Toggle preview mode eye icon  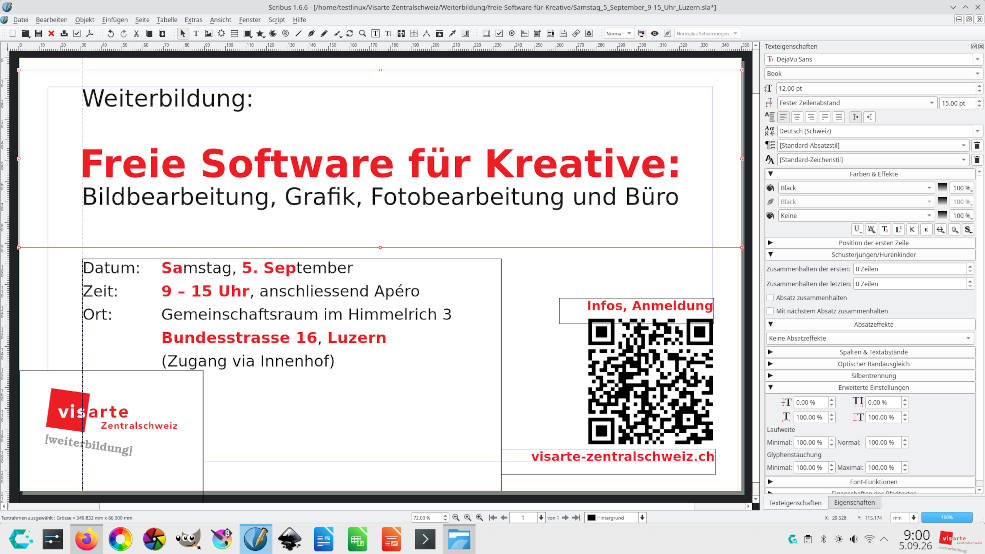point(655,33)
